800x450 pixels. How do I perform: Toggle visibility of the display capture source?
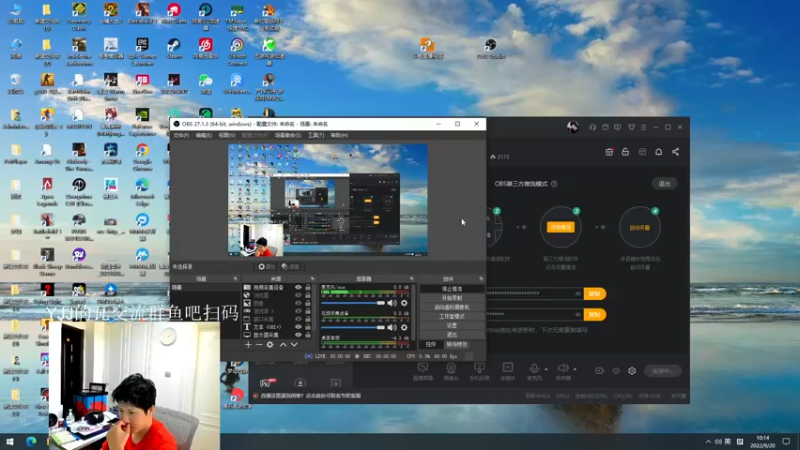point(298,335)
